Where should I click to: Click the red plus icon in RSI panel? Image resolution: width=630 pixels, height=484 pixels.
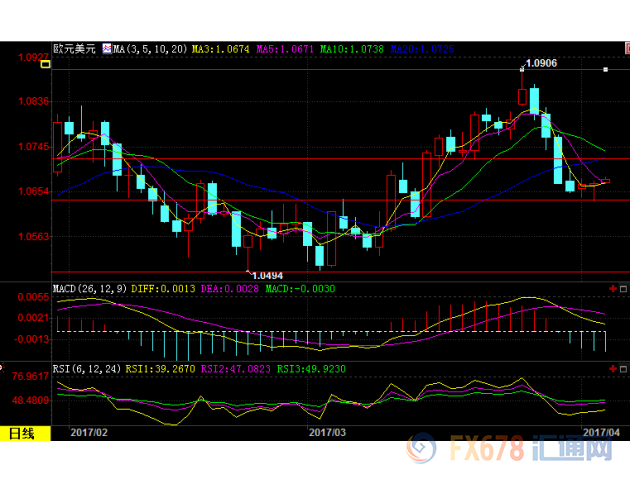[x=613, y=368]
